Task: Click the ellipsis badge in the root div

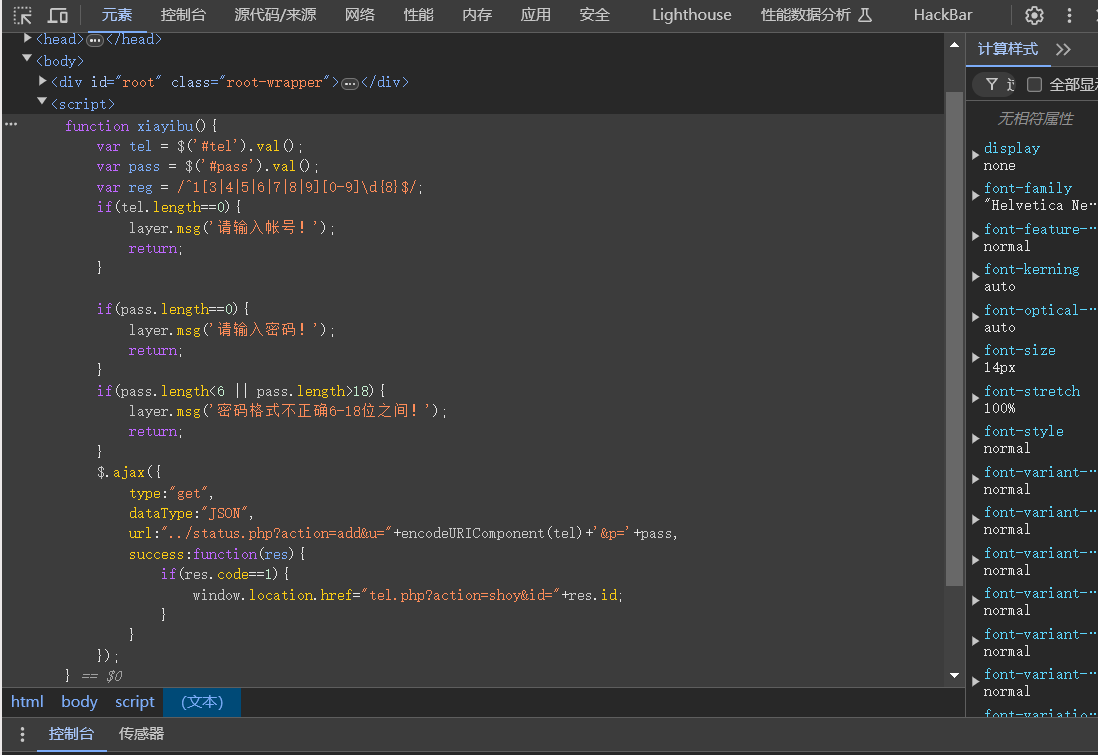Action: tap(350, 83)
